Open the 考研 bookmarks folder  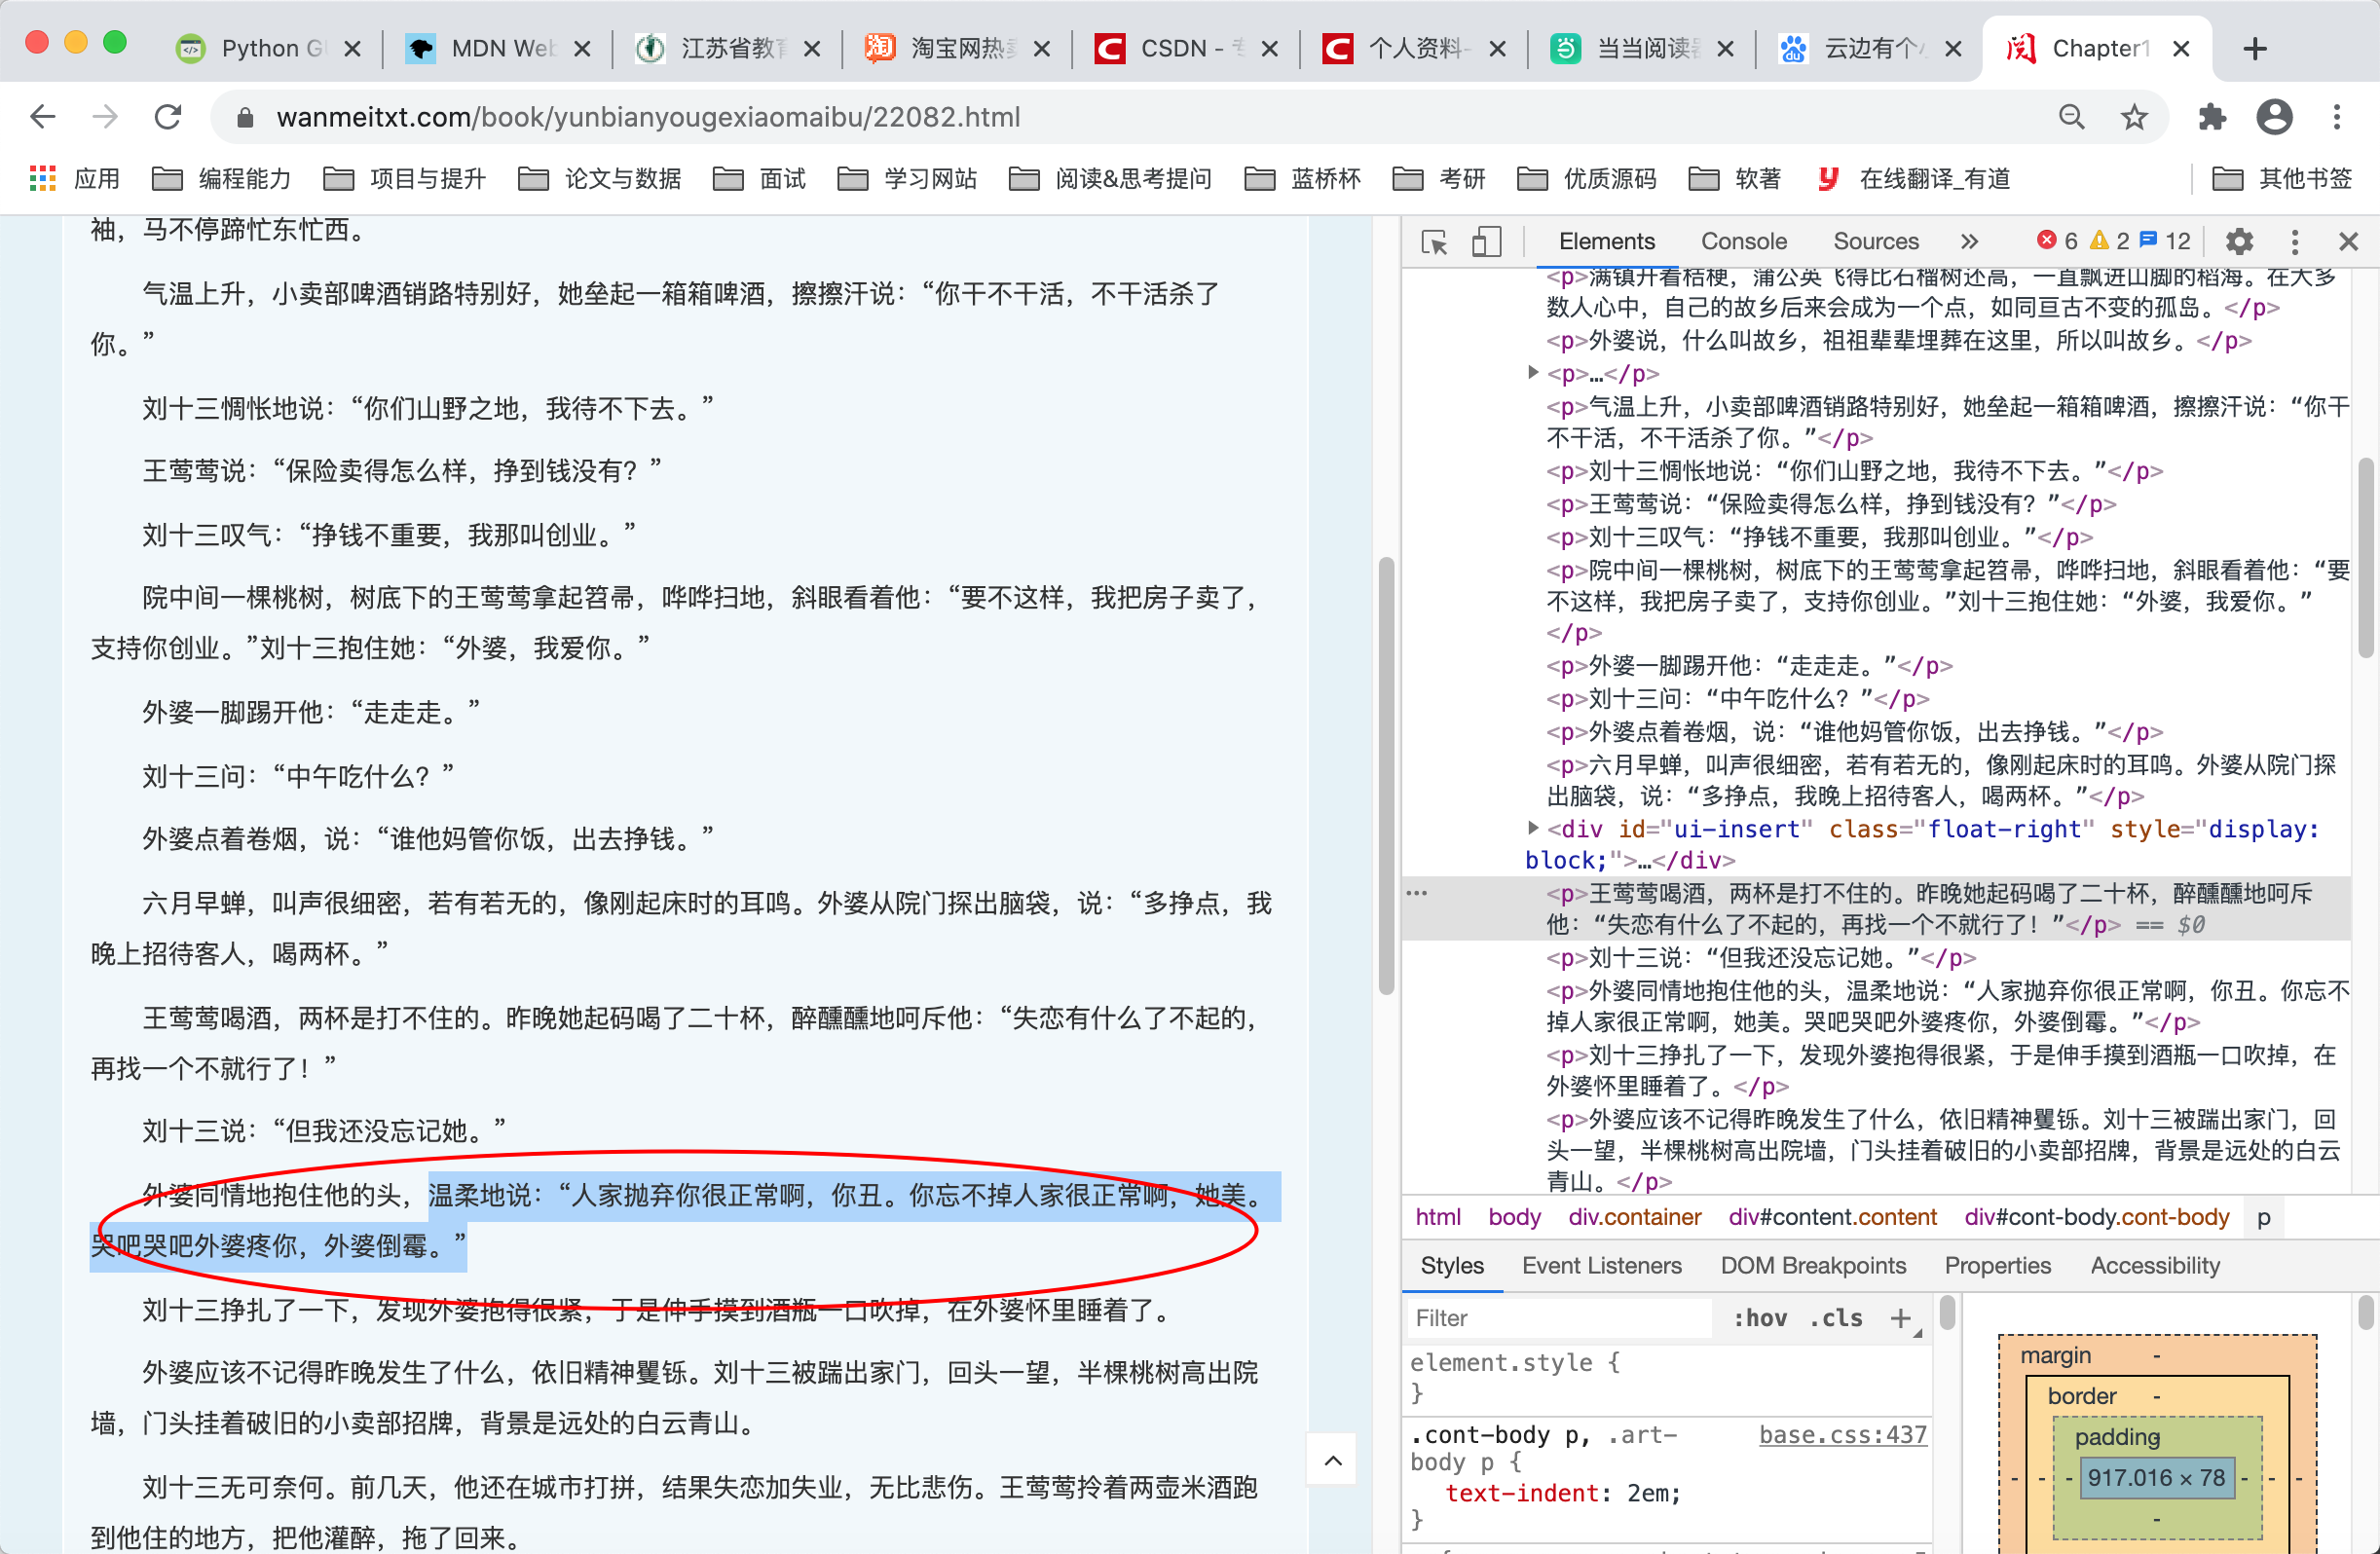(x=1440, y=179)
